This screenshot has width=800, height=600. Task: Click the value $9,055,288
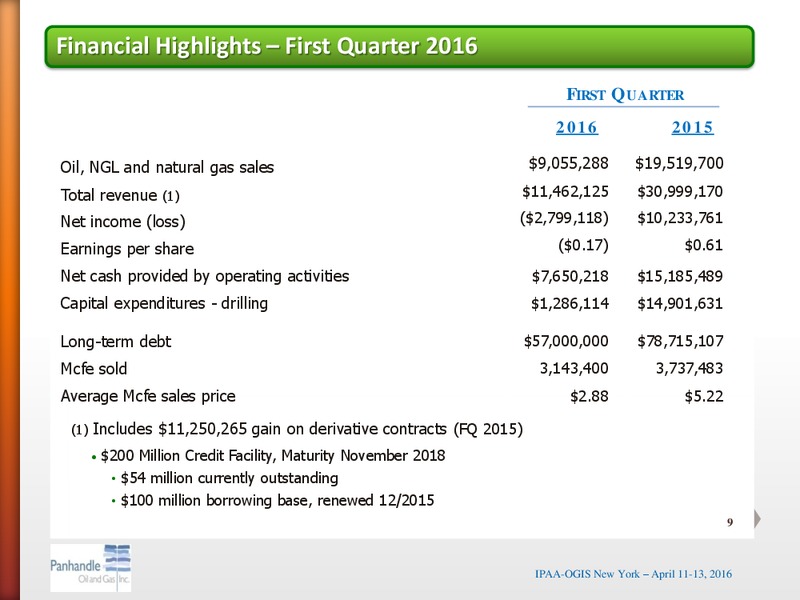click(x=568, y=163)
